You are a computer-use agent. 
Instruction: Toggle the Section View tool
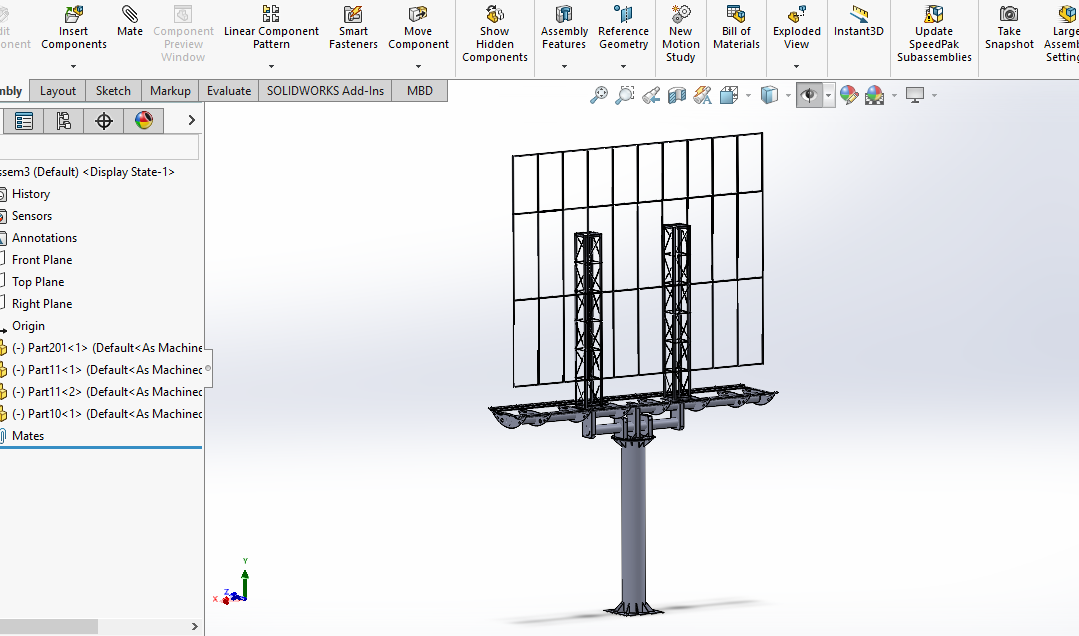pos(677,95)
